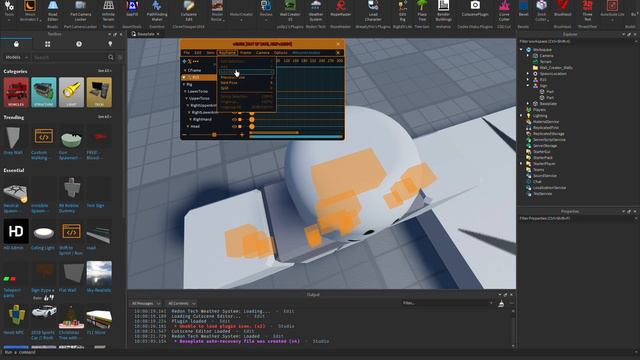Viewport: 640px width, 360px height.
Task: Expand the SpawnLocation node in Explorer
Action: [x=528, y=74]
